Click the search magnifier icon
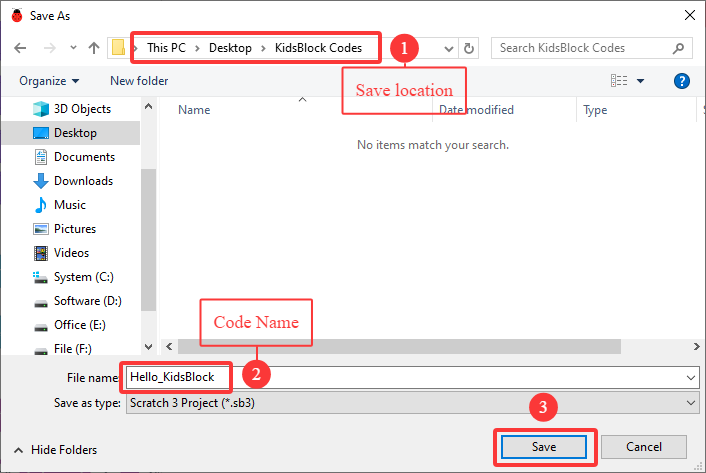Screen dimensions: 706x473 [x=678, y=48]
